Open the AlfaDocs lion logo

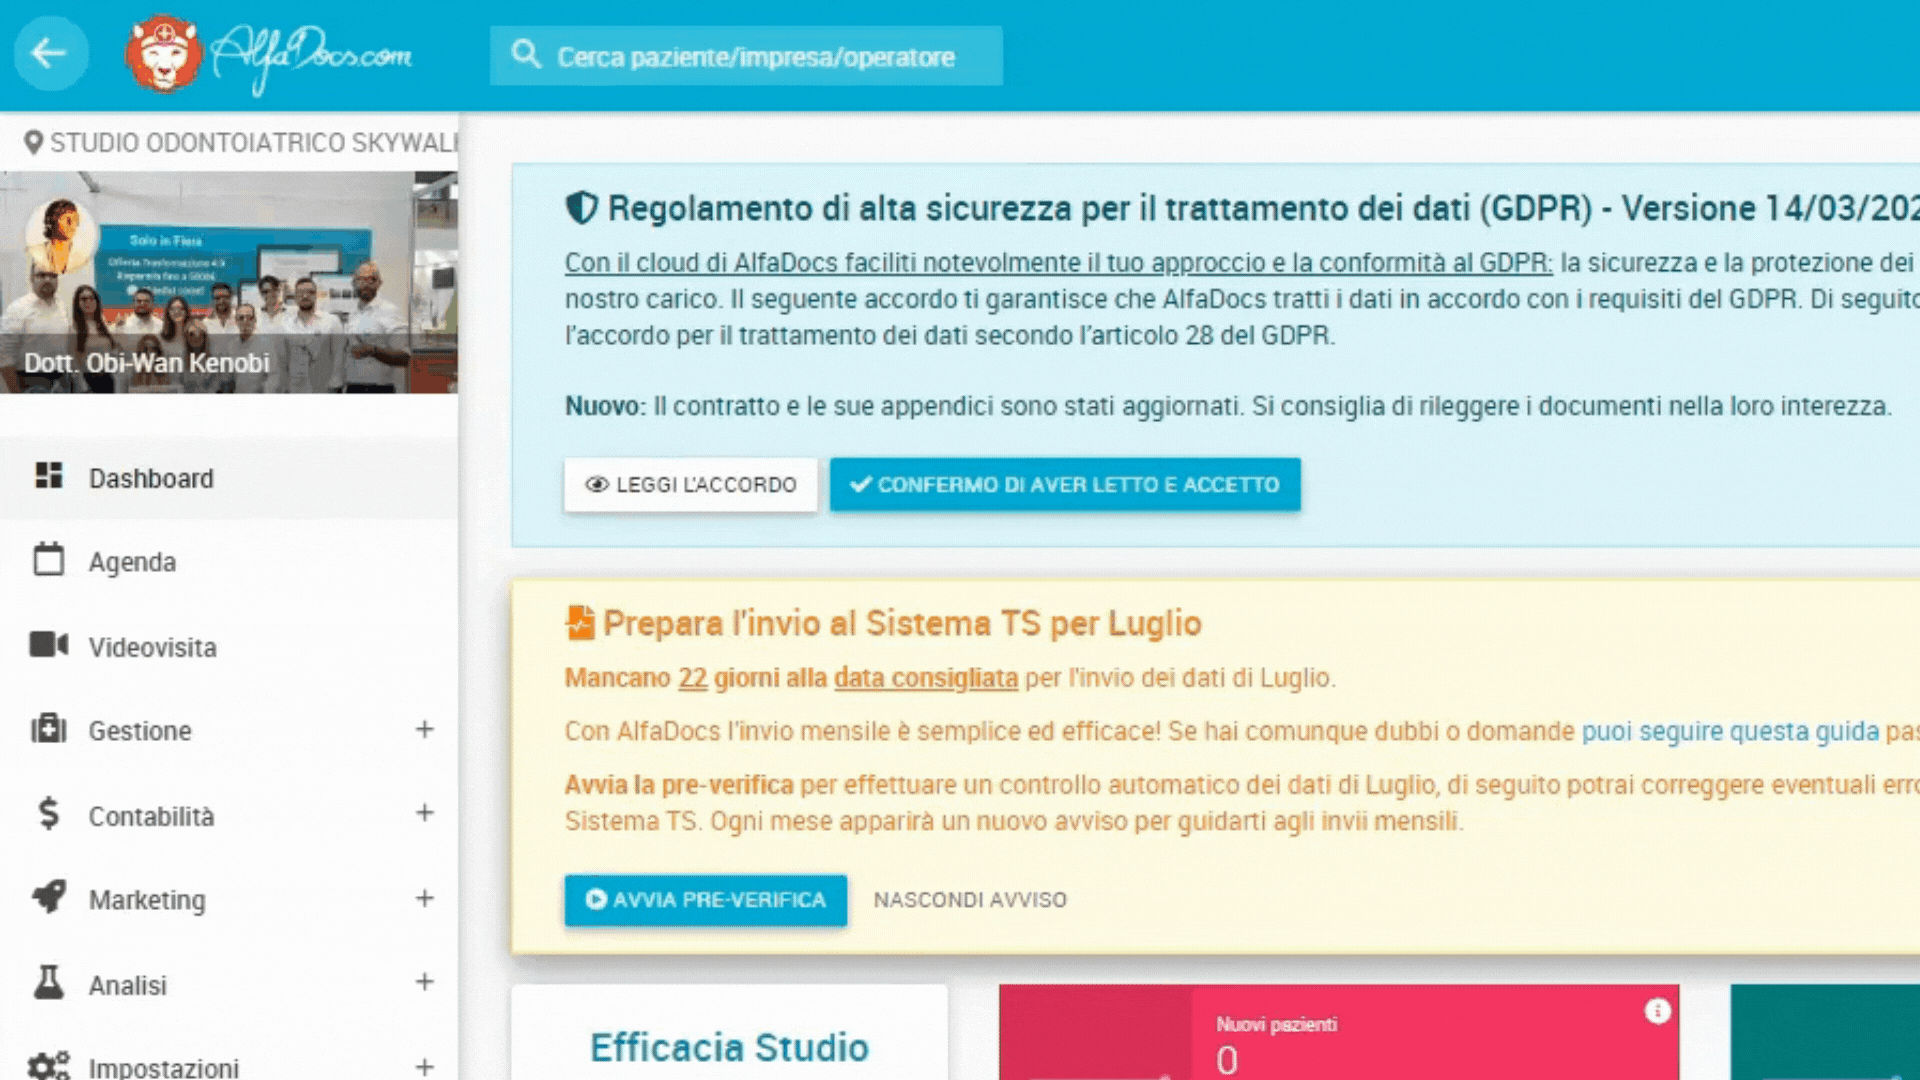(164, 55)
